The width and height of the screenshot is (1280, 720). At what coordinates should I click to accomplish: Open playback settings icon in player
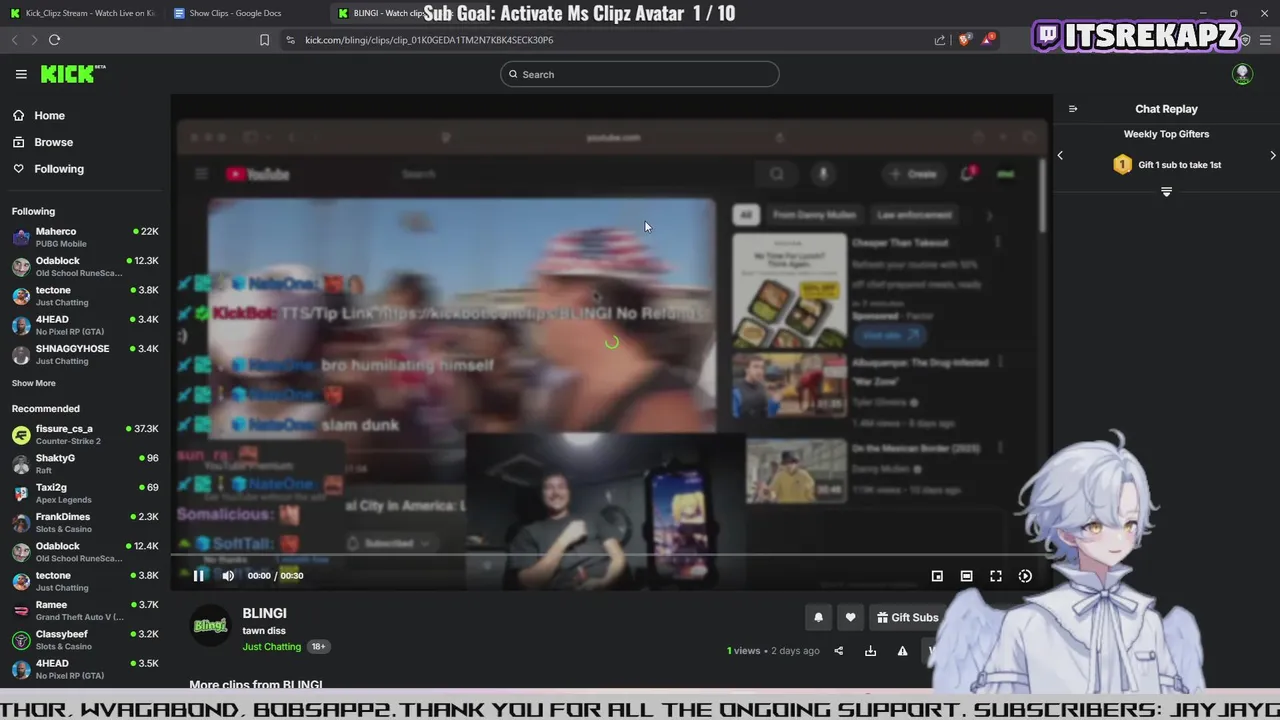[1025, 576]
